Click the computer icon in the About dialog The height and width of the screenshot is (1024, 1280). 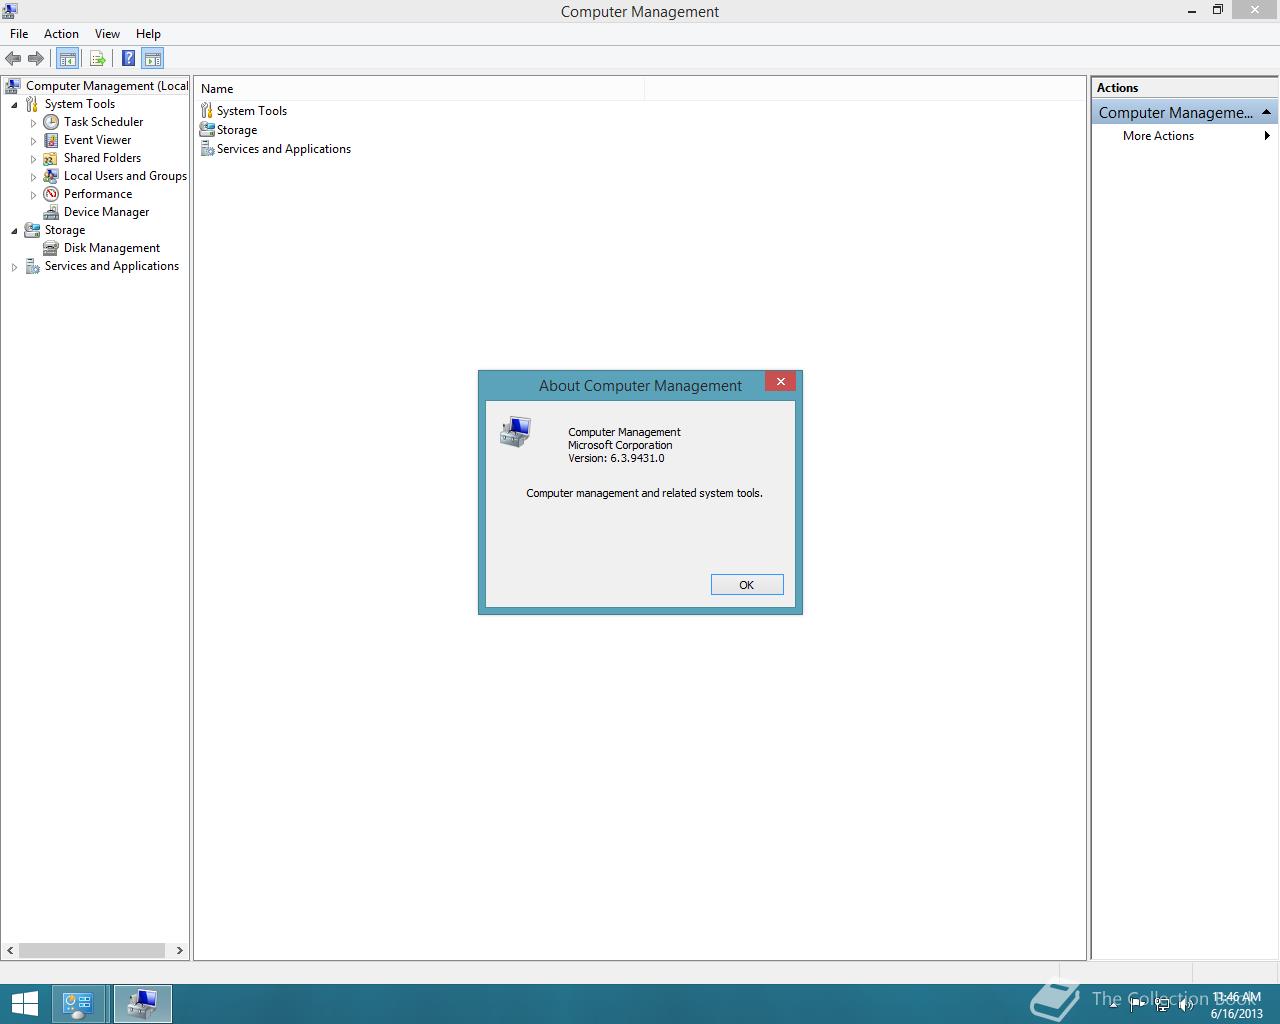point(515,432)
